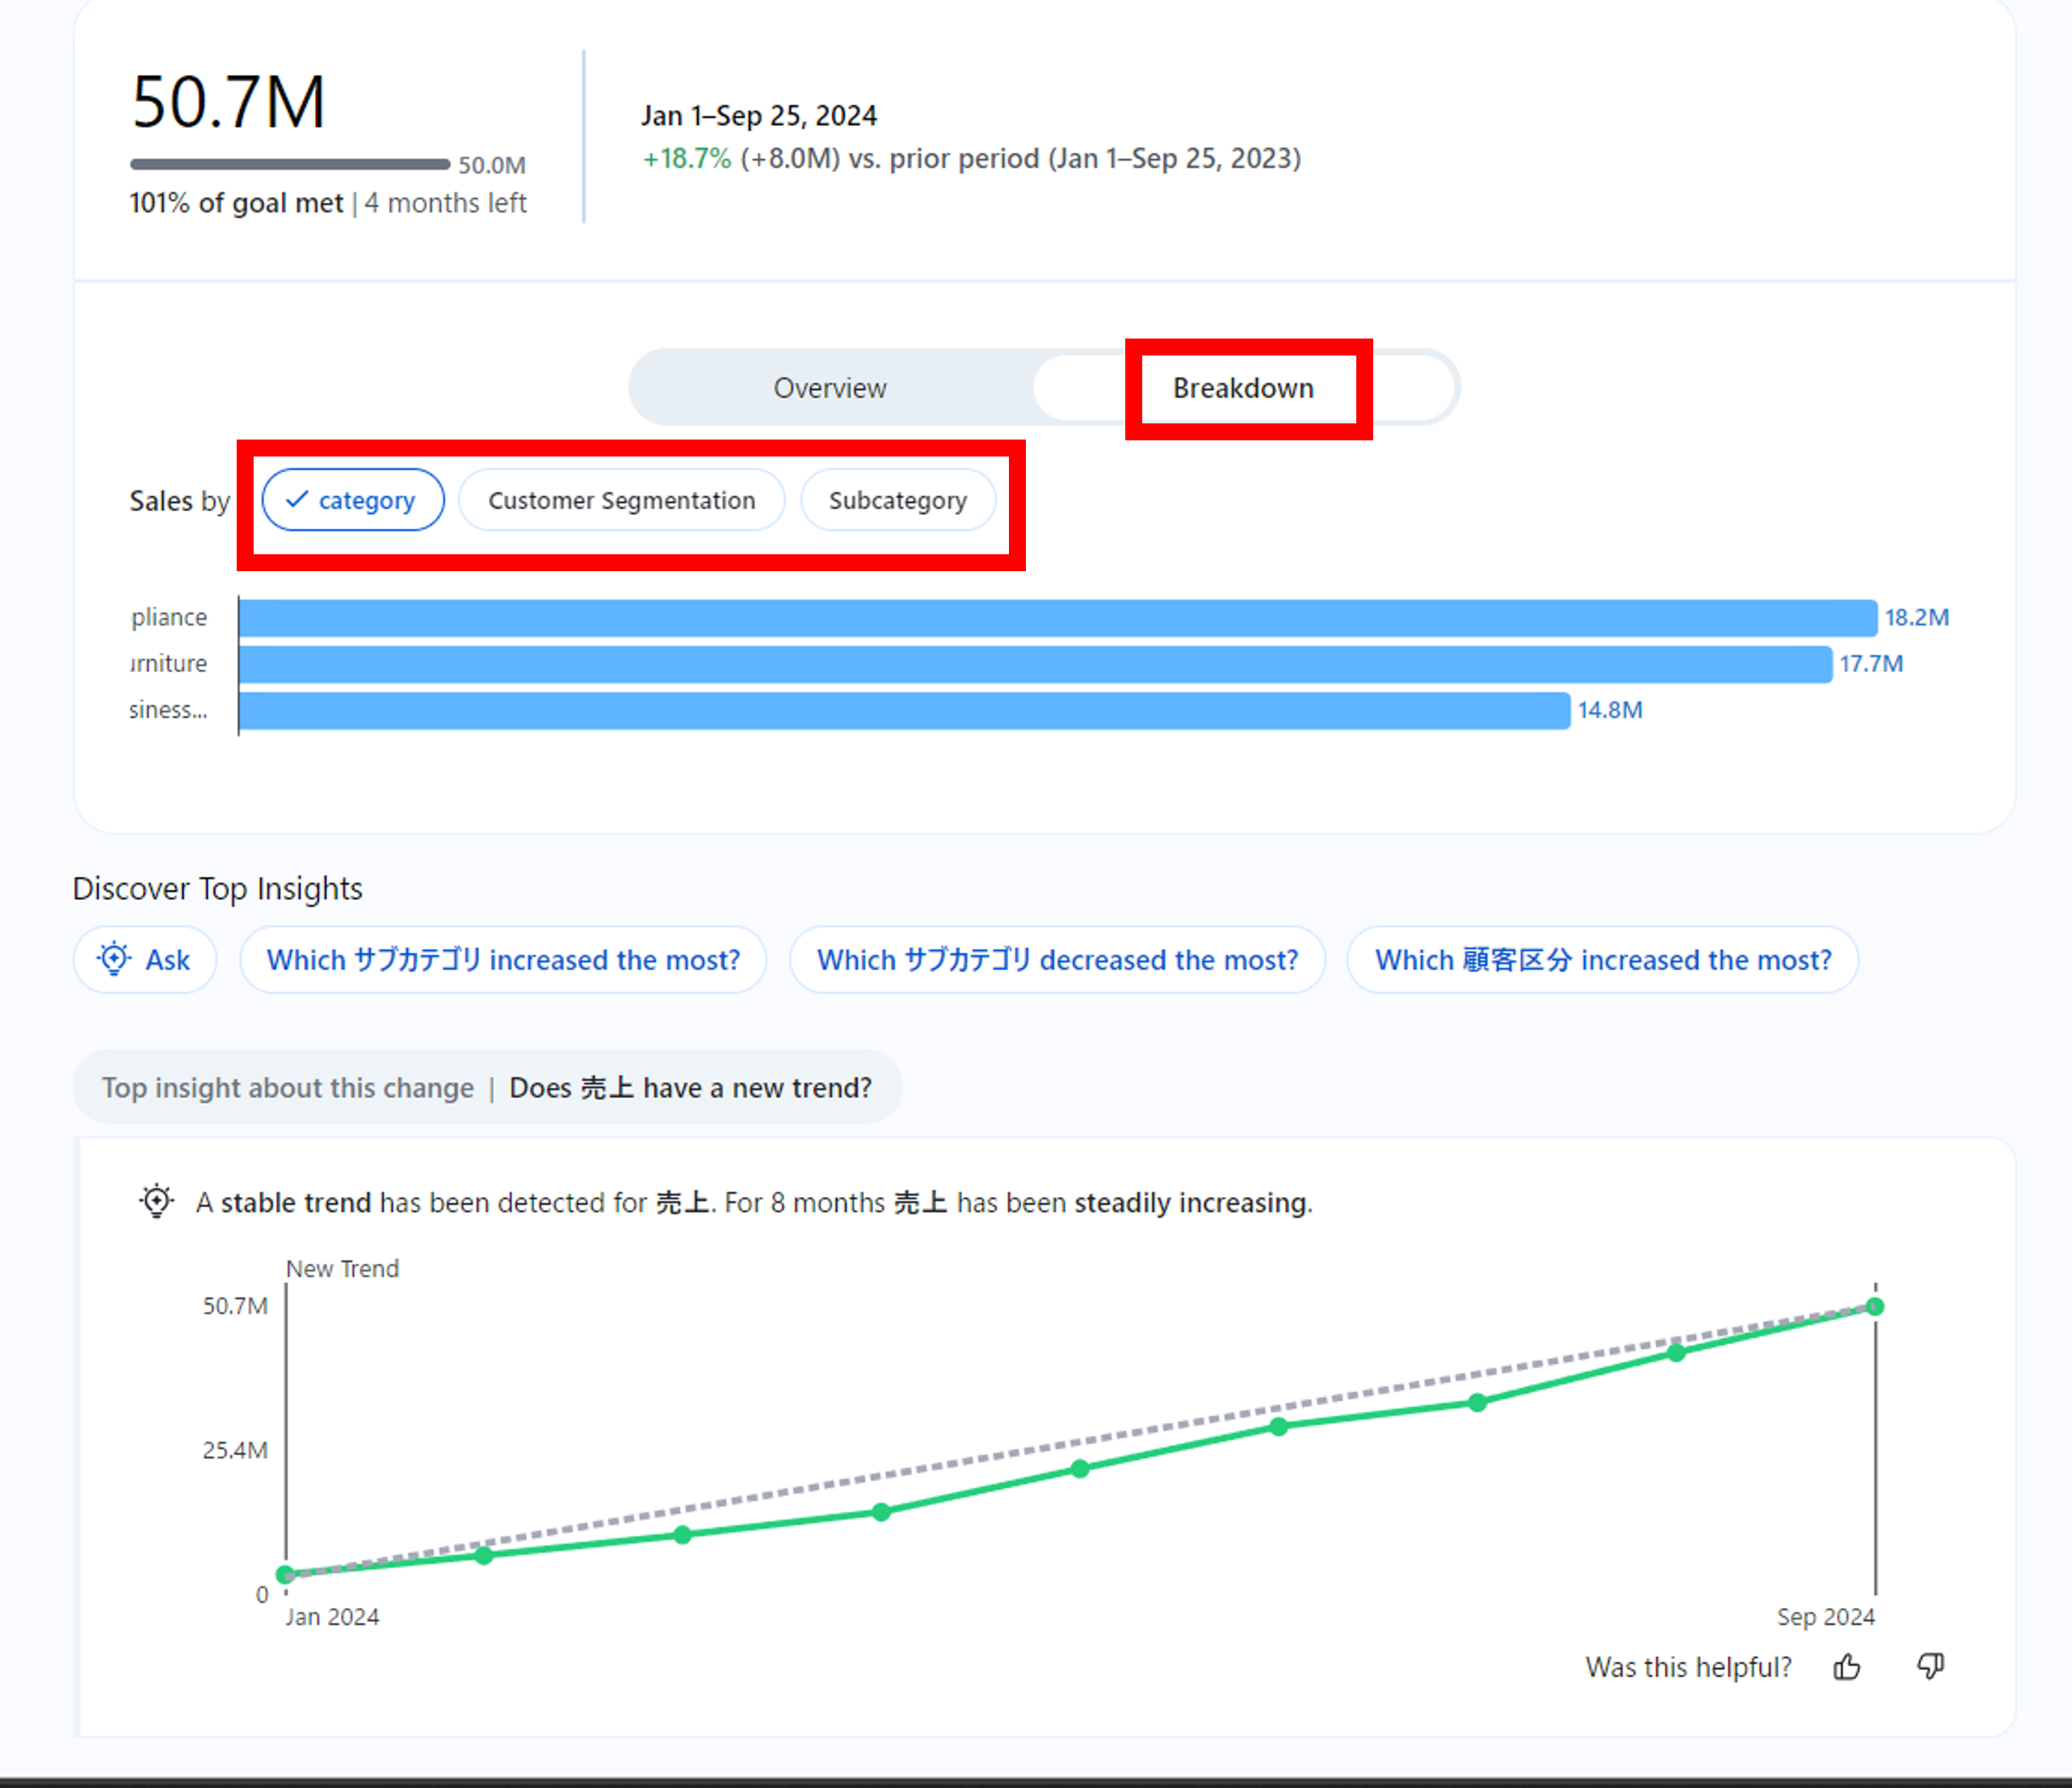The image size is (2072, 1788).
Task: Click the 14.8M value label
Action: (x=1610, y=710)
